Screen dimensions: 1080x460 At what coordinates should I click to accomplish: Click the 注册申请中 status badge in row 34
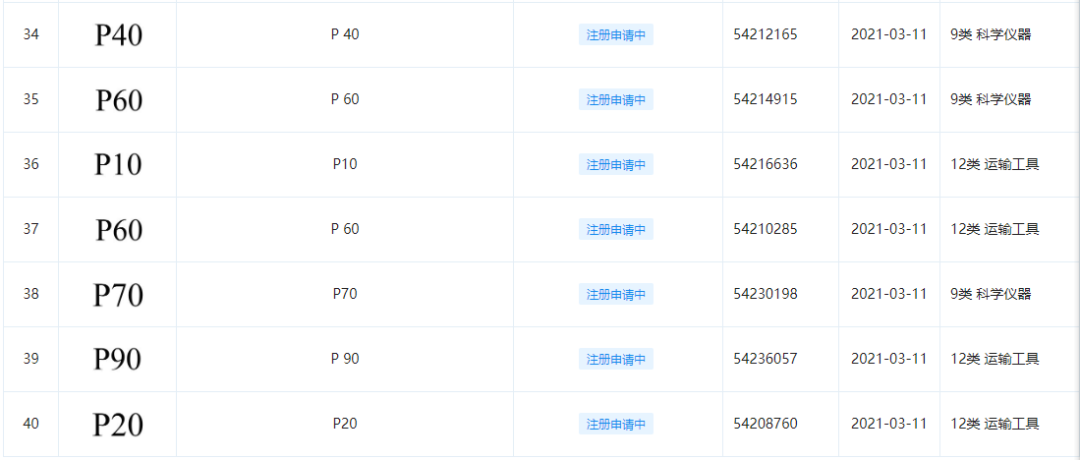(616, 35)
